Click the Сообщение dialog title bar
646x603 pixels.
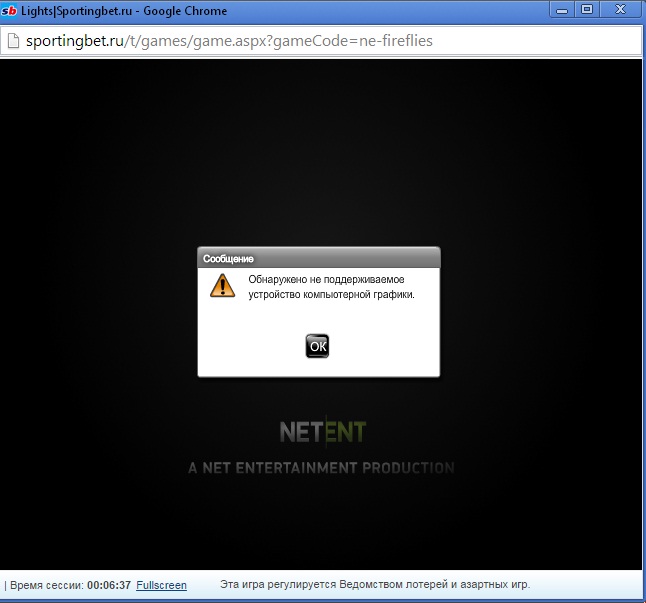pyautogui.click(x=319, y=258)
